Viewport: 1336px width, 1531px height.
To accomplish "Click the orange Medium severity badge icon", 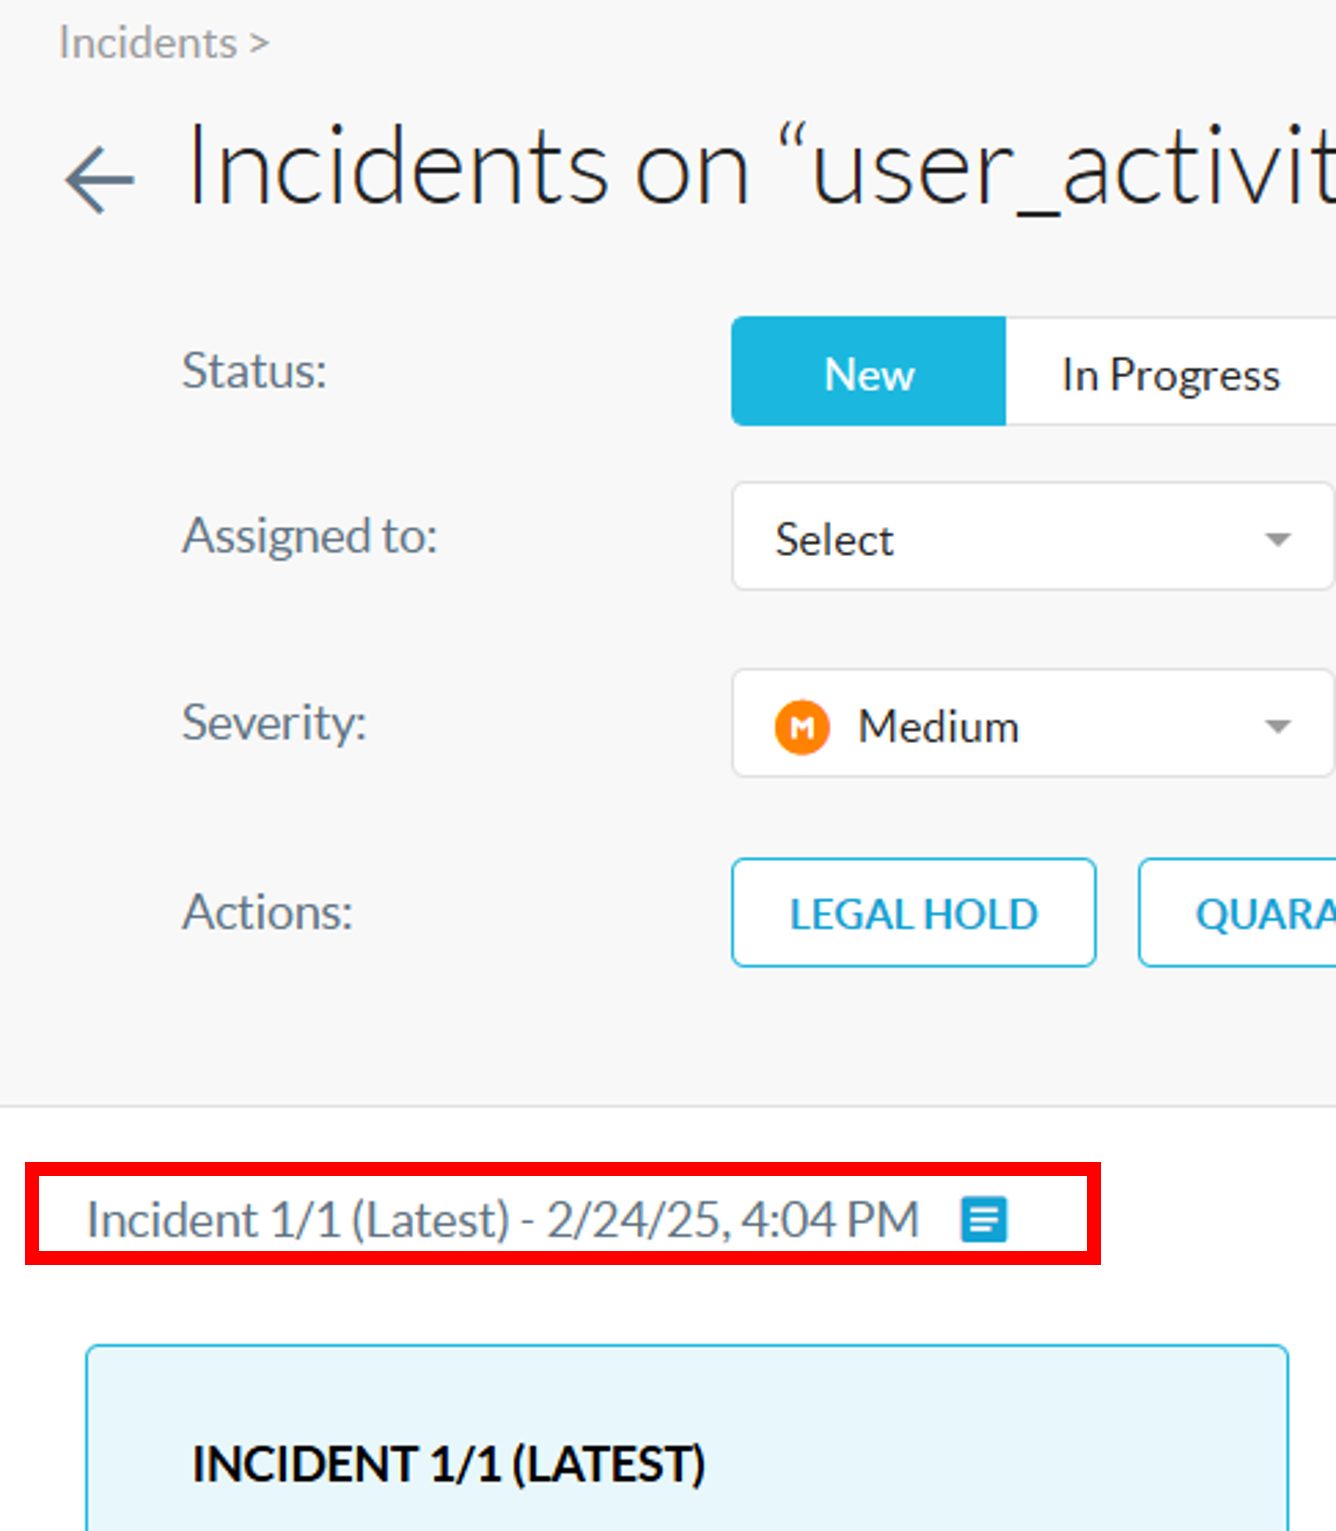I will pos(801,727).
